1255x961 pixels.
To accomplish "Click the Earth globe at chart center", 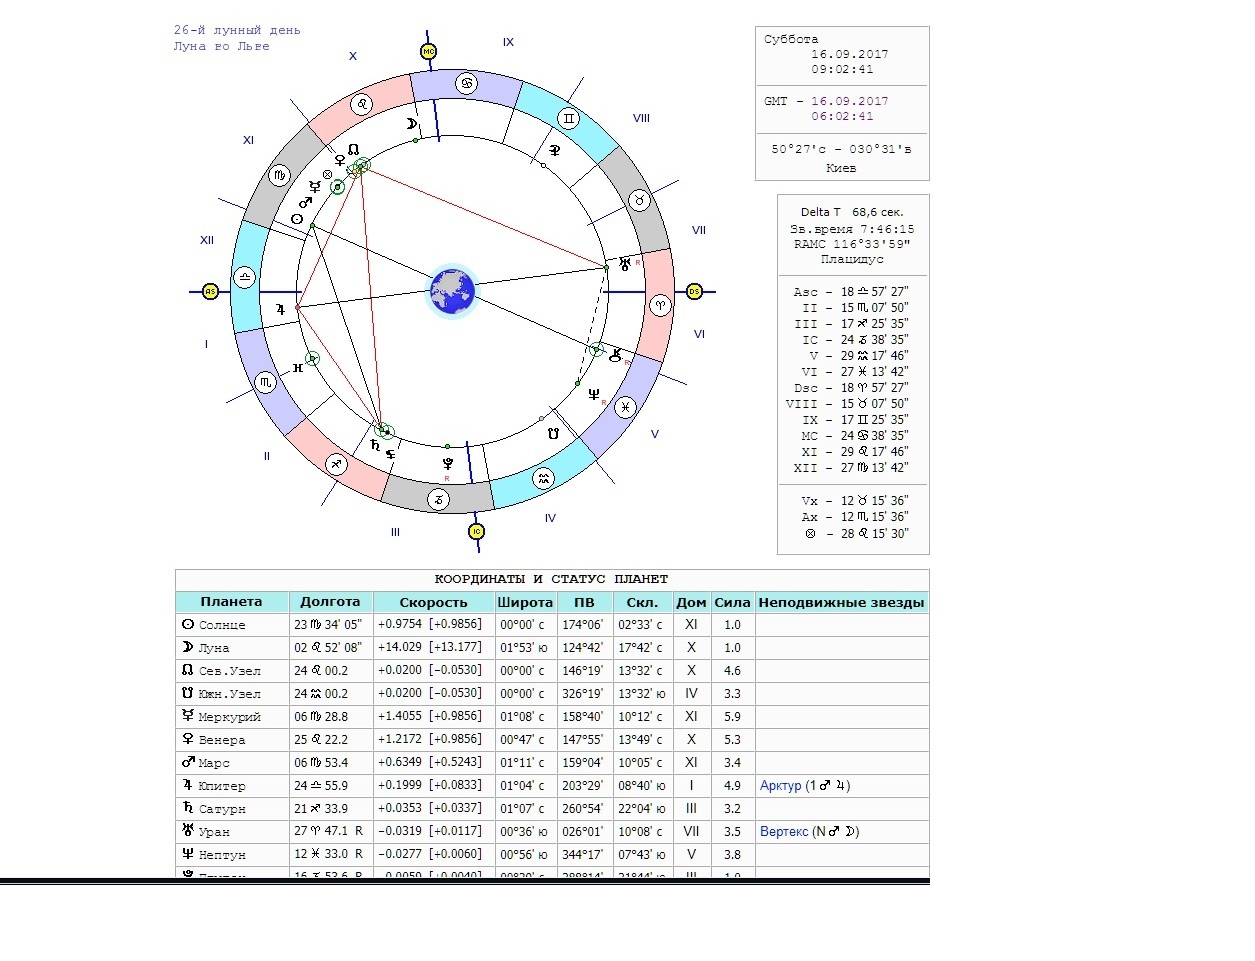I will (x=452, y=290).
